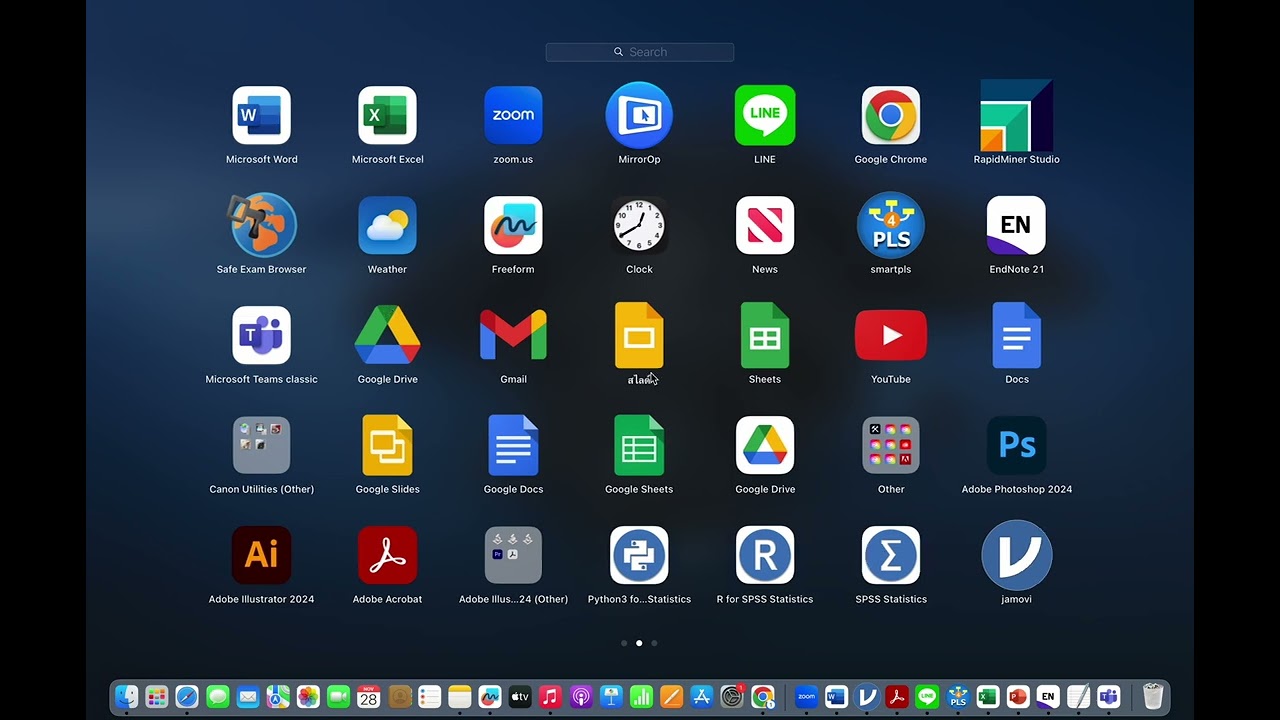Launch PowerPoint from the Dock

coord(1018,697)
